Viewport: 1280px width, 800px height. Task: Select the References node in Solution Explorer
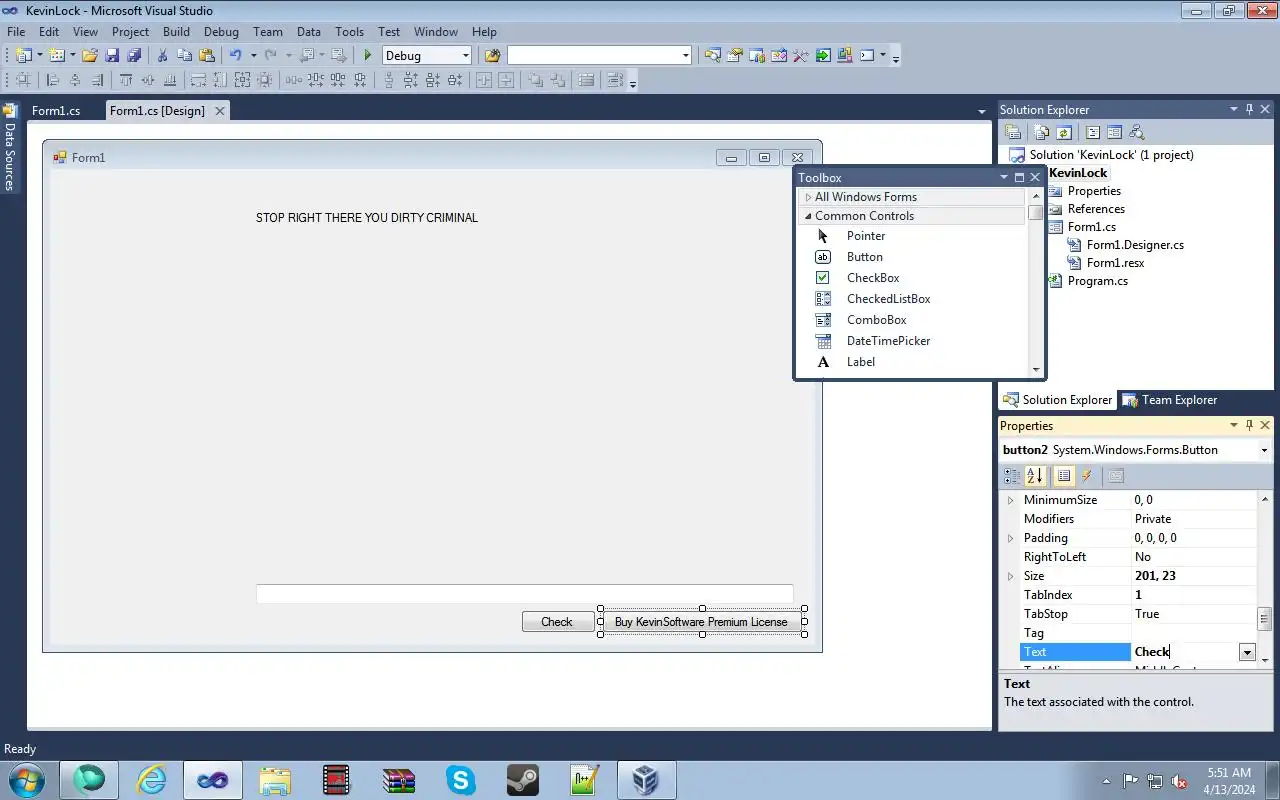tap(1096, 209)
